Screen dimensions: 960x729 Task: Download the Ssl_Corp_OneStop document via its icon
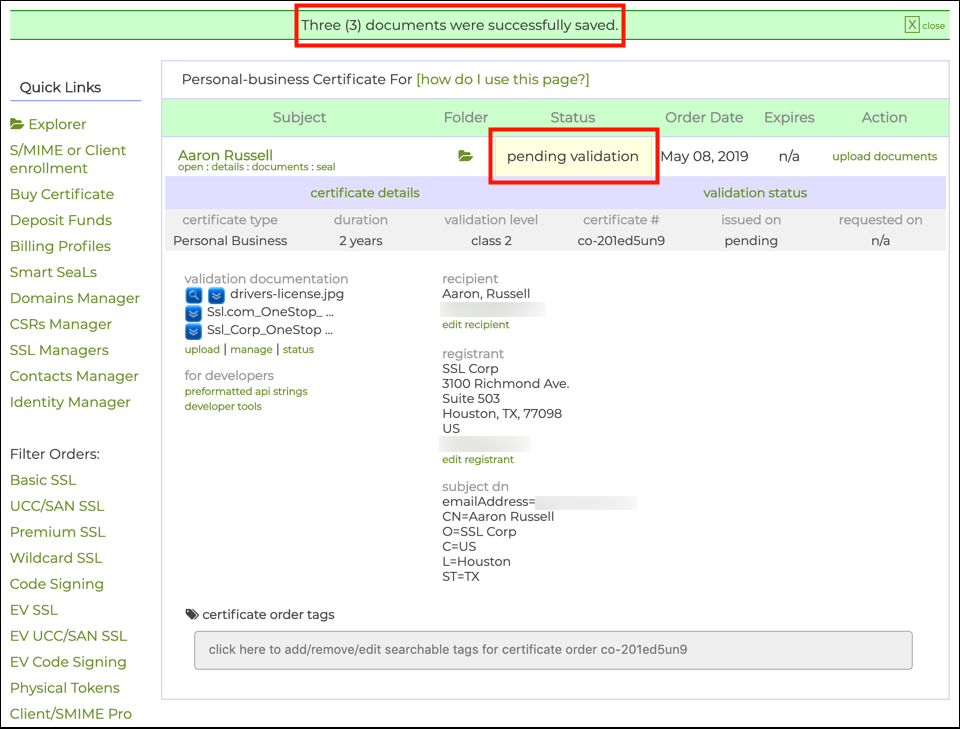194,331
